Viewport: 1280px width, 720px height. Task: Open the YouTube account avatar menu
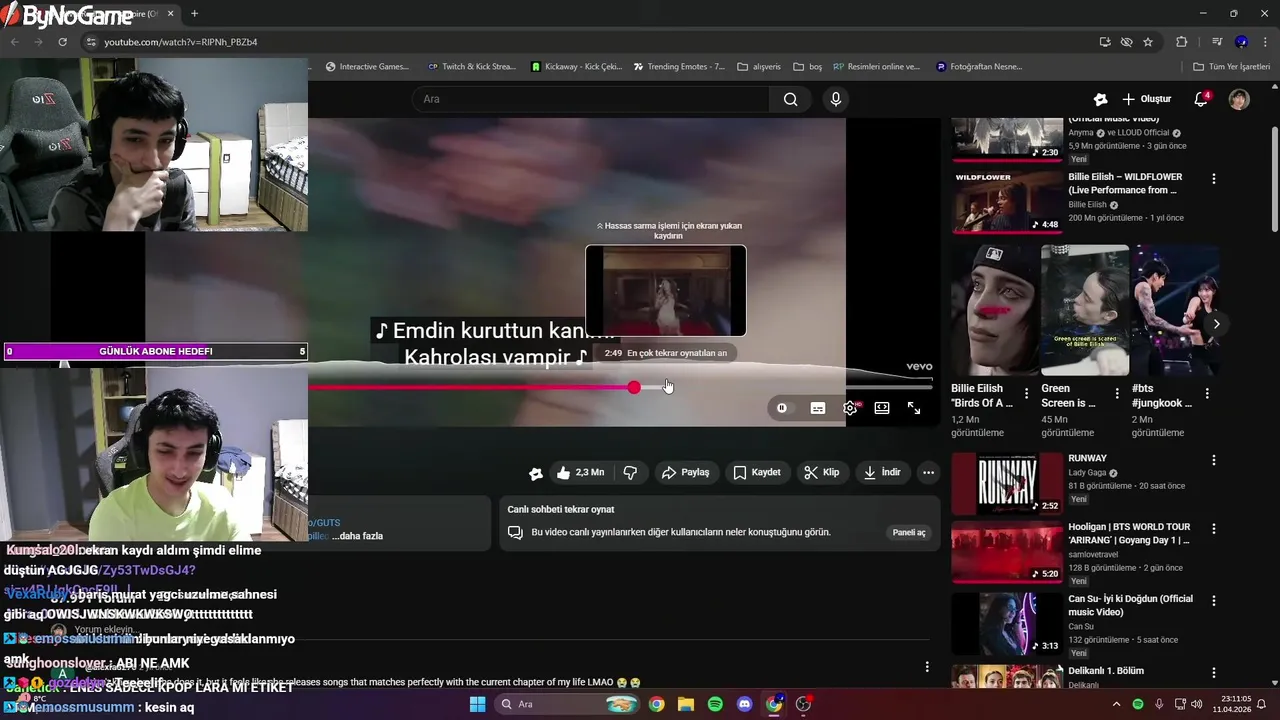click(x=1239, y=99)
